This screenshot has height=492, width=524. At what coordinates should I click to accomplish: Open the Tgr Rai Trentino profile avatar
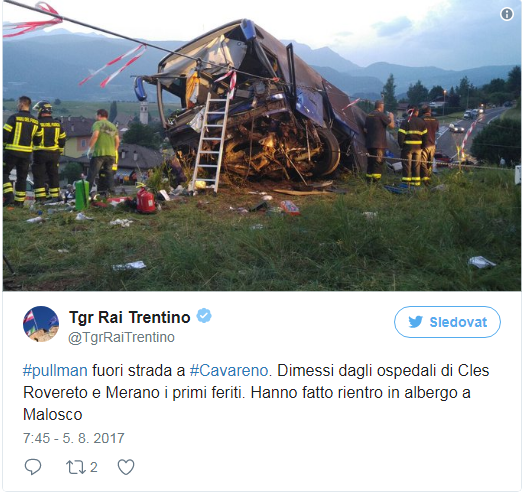click(x=41, y=324)
